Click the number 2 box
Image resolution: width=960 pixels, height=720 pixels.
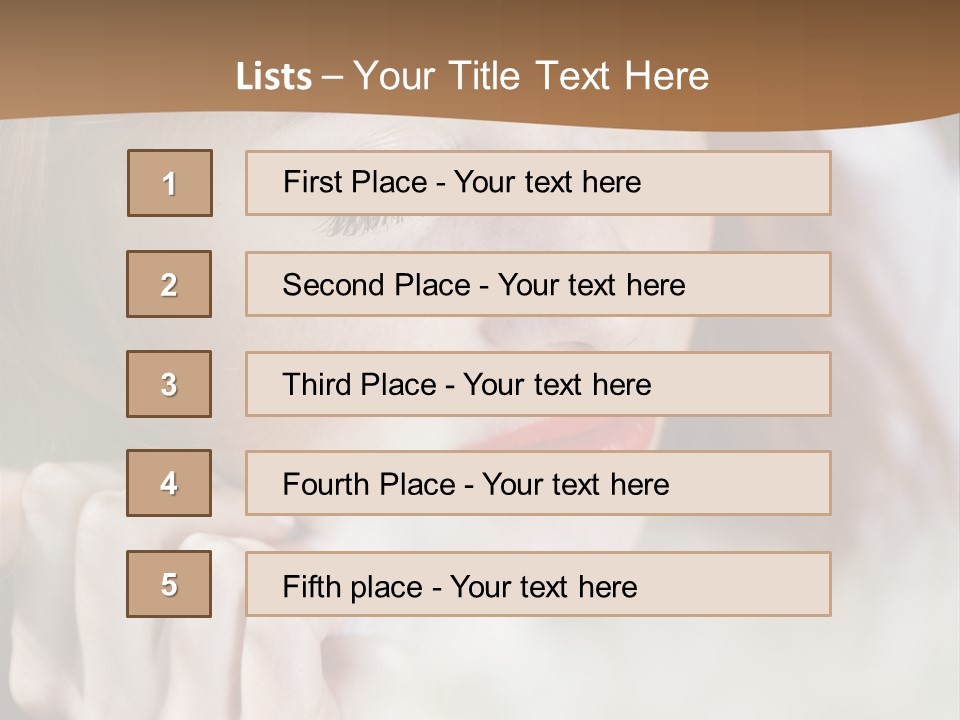169,284
